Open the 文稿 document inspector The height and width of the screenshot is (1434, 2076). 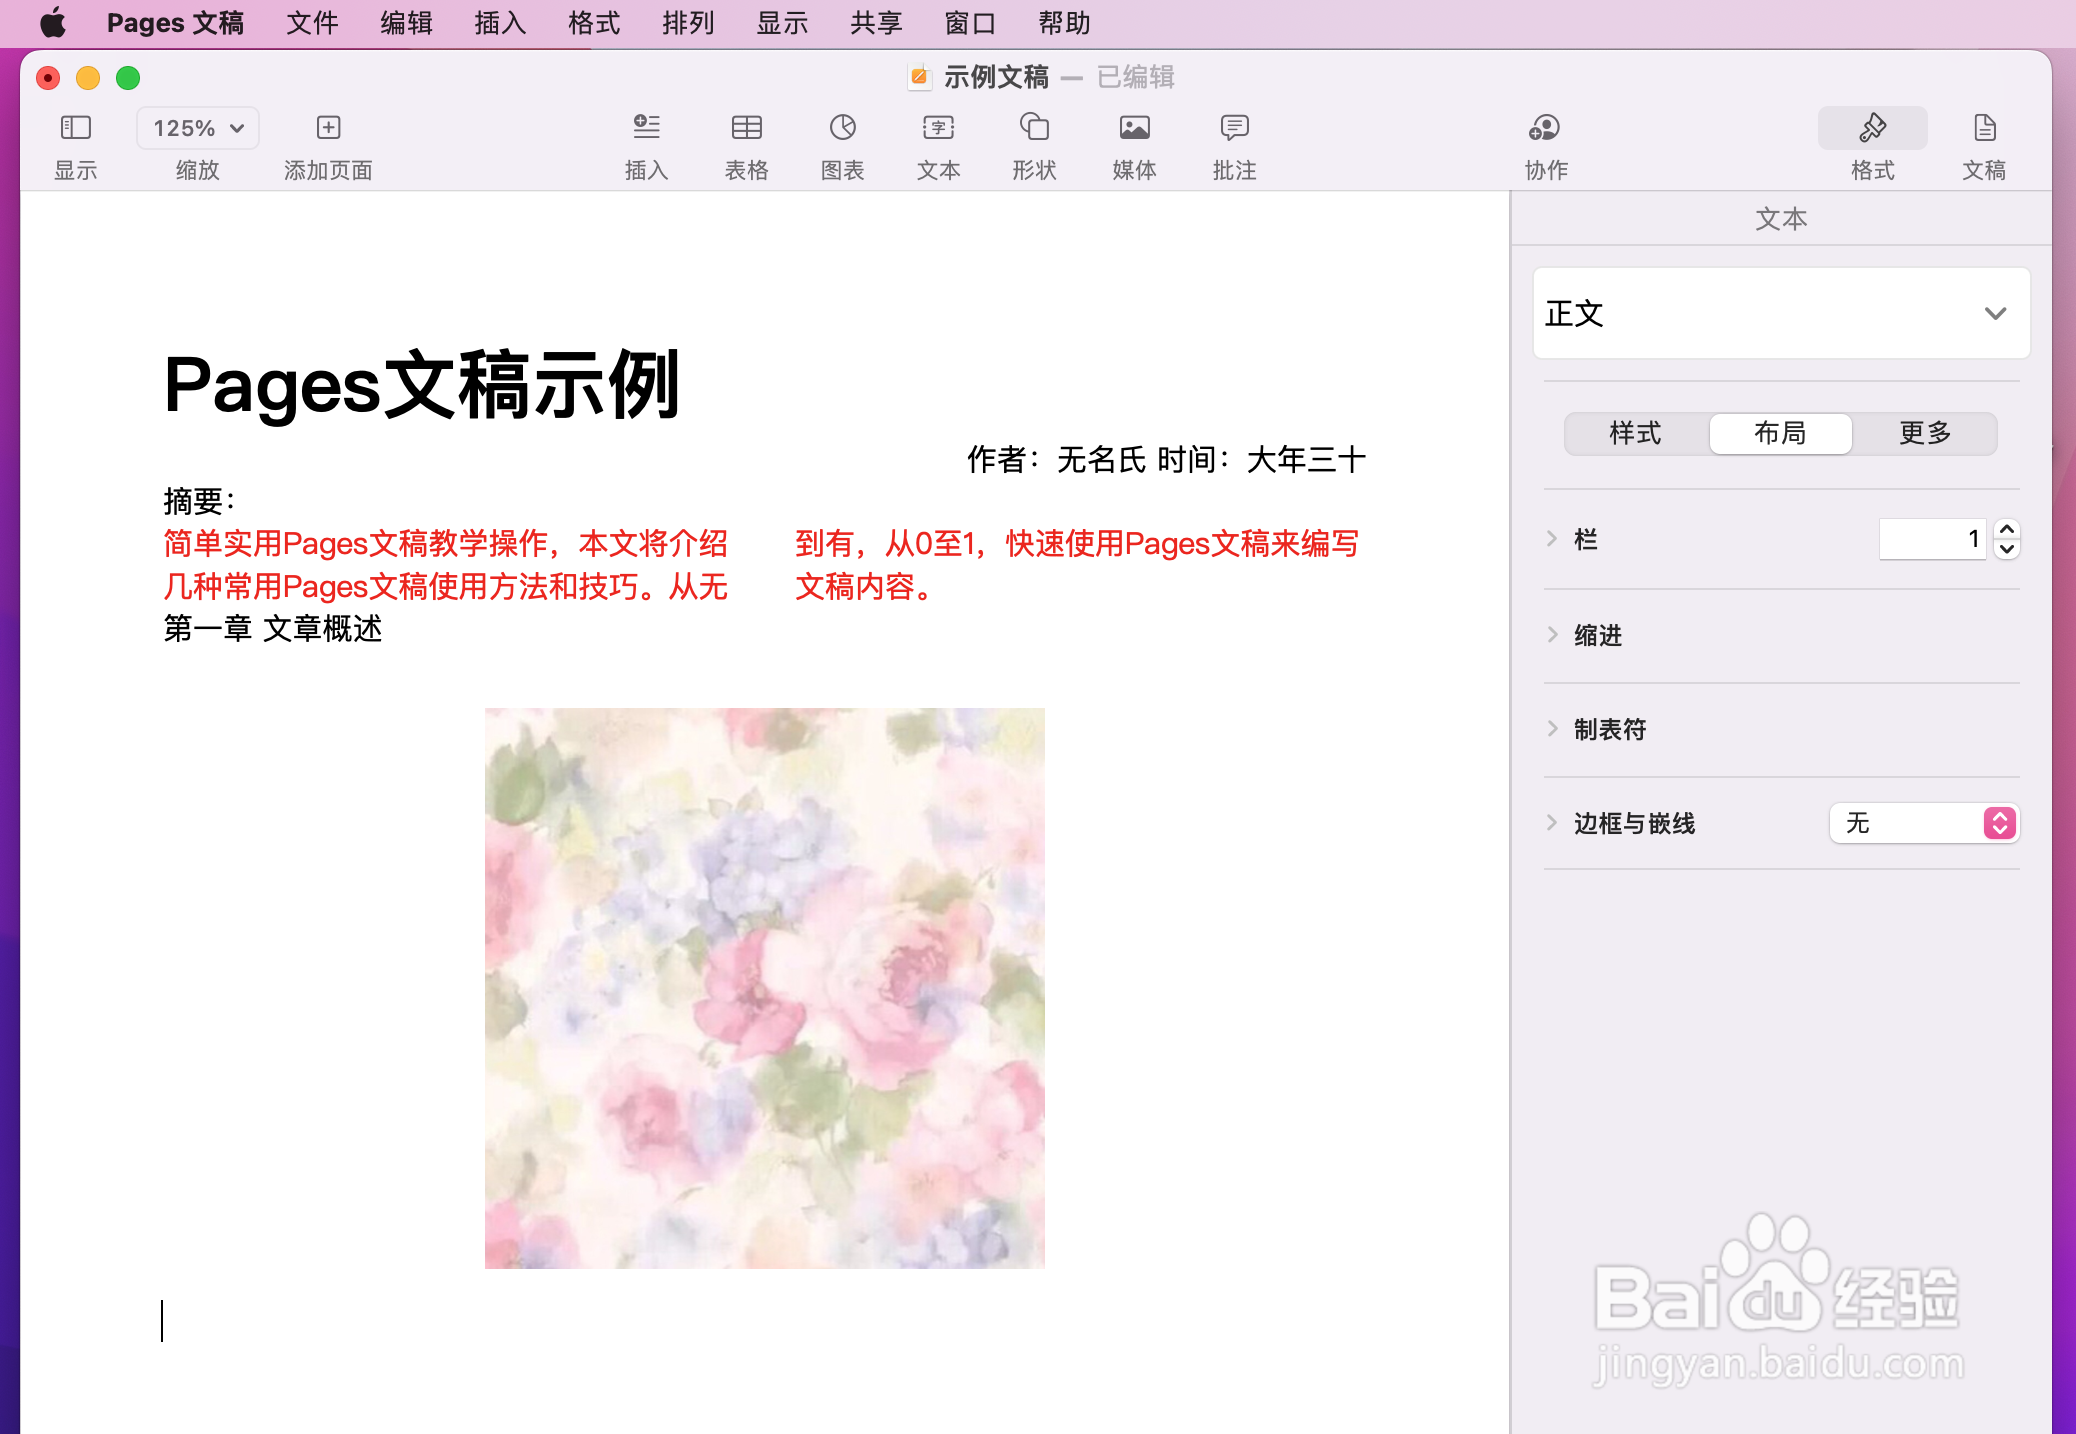[1984, 128]
